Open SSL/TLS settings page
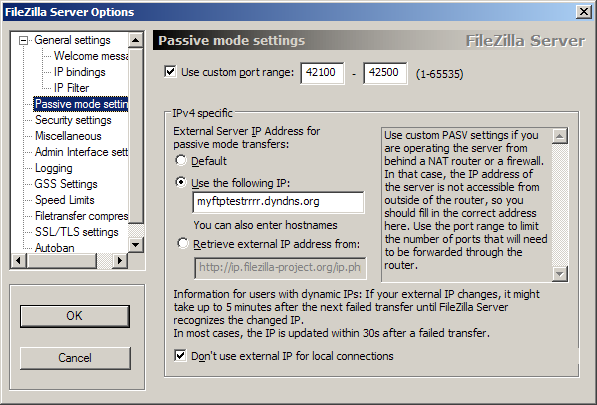 tap(77, 232)
